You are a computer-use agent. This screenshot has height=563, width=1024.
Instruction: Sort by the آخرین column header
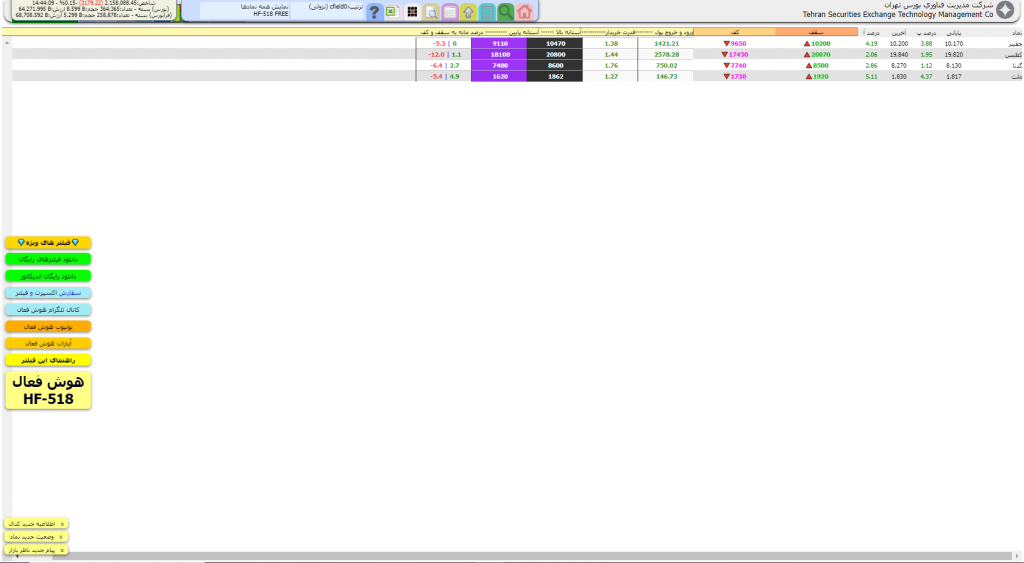(x=899, y=33)
